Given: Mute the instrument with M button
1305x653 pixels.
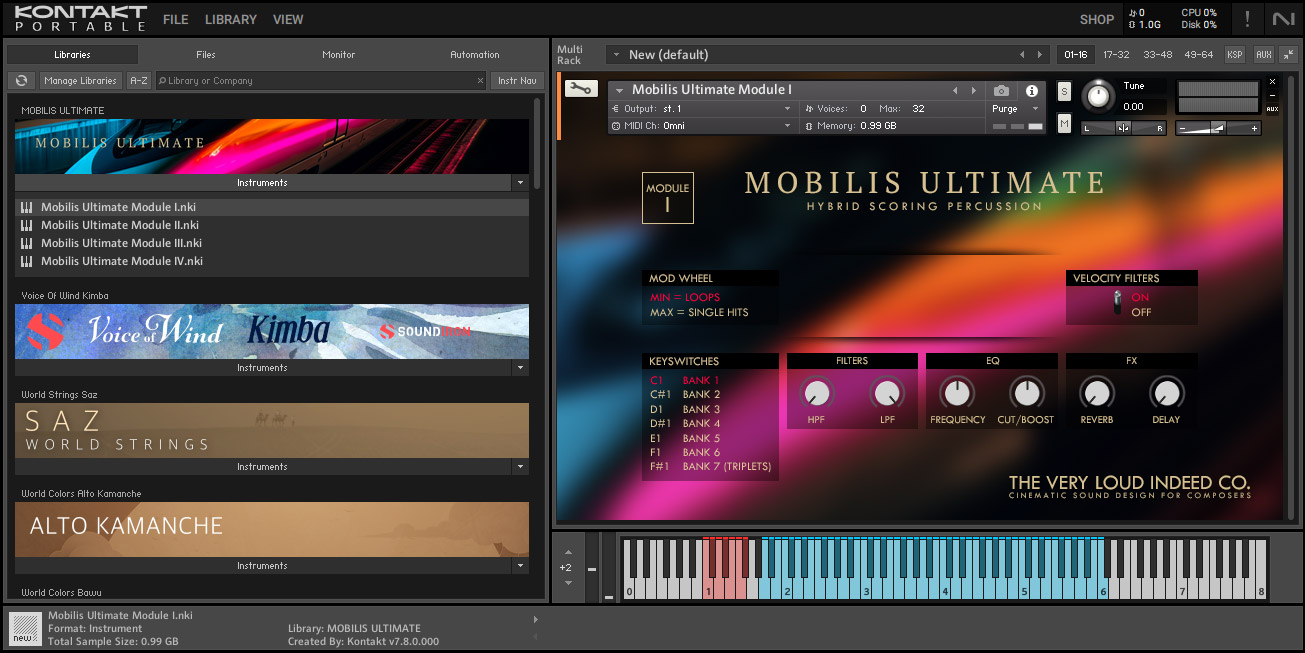Looking at the screenshot, I should point(1064,123).
